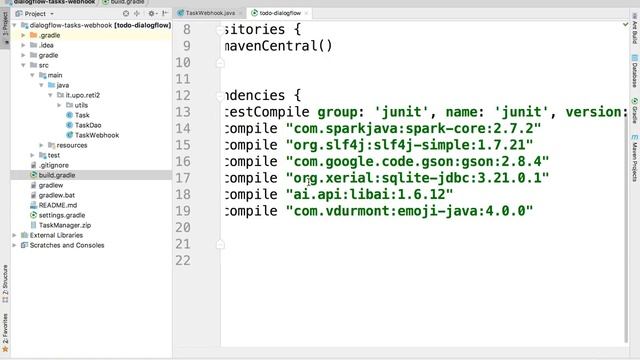
Task: Expand the resources folder
Action: tap(41, 145)
